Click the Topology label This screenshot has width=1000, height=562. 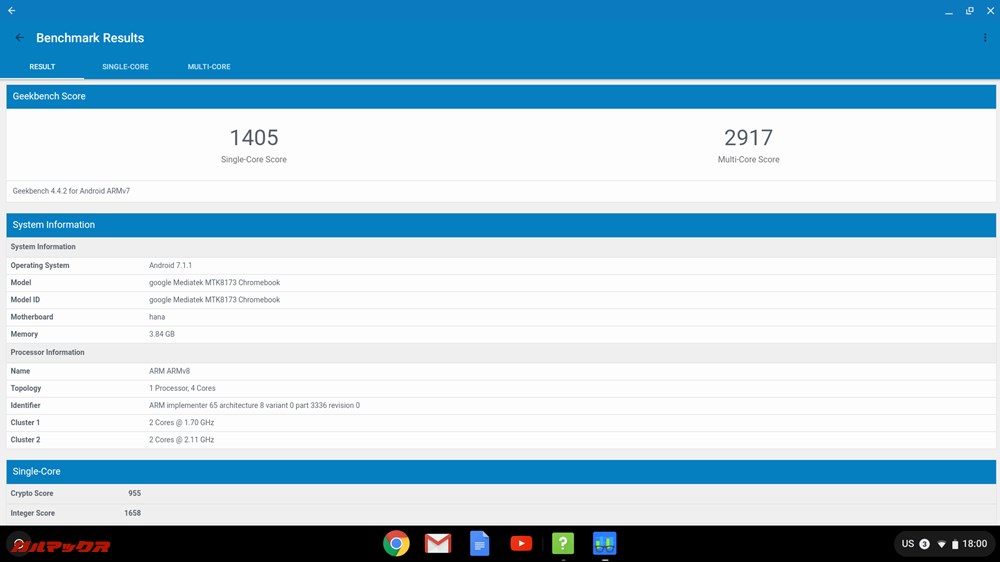tap(26, 388)
